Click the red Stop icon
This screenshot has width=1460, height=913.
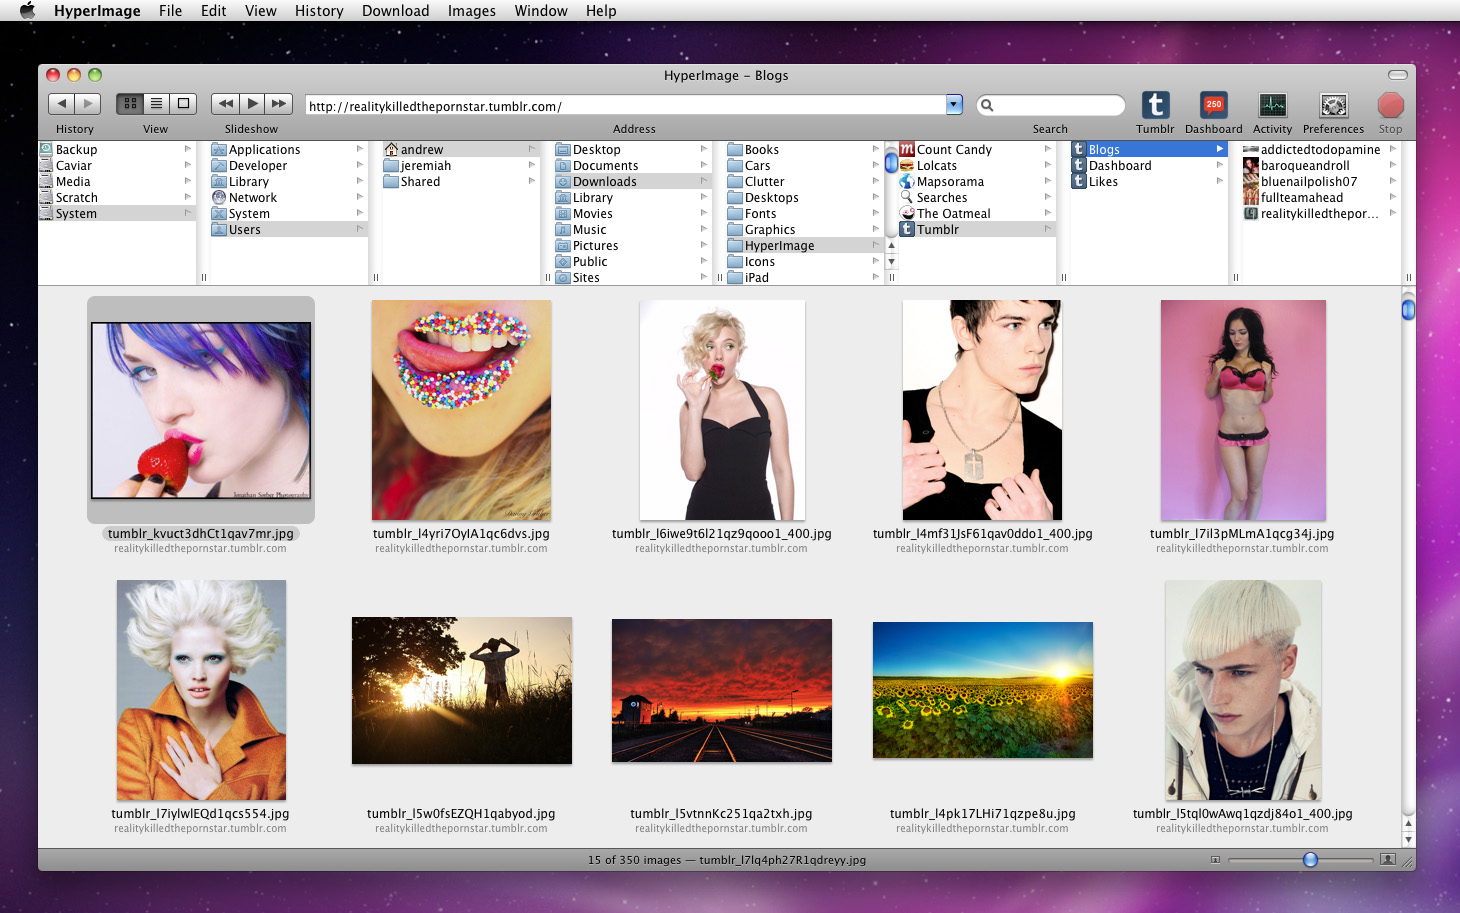[1390, 105]
